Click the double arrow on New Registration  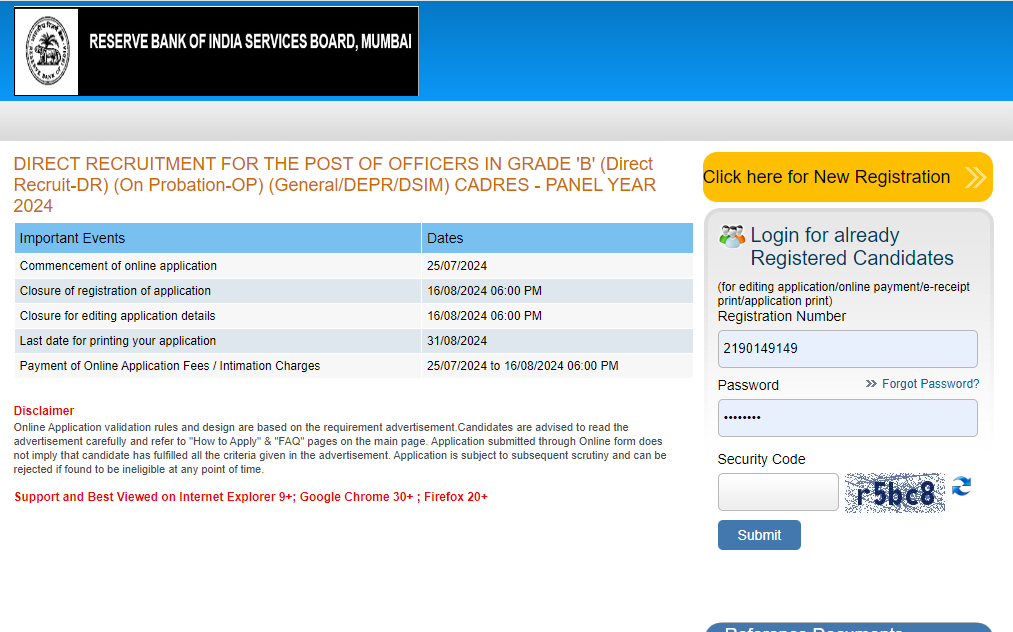tap(975, 177)
